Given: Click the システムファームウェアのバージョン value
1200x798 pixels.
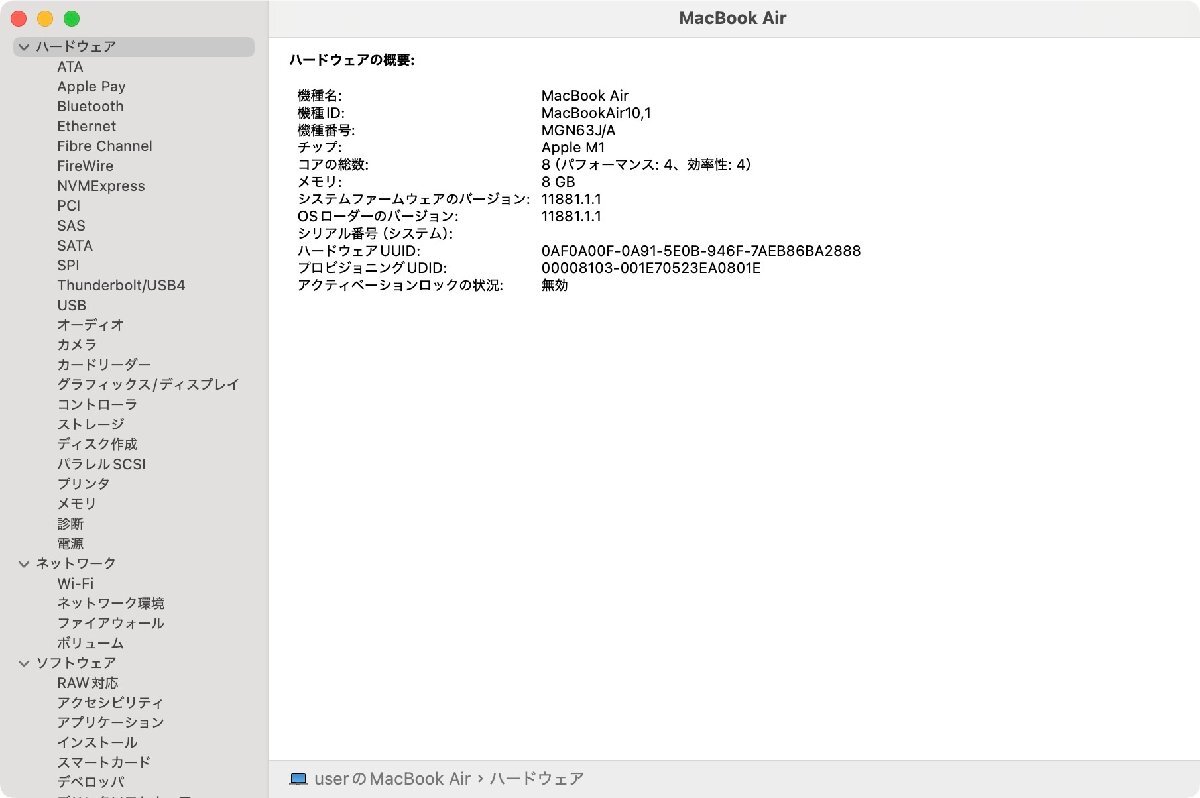Looking at the screenshot, I should coord(571,199).
